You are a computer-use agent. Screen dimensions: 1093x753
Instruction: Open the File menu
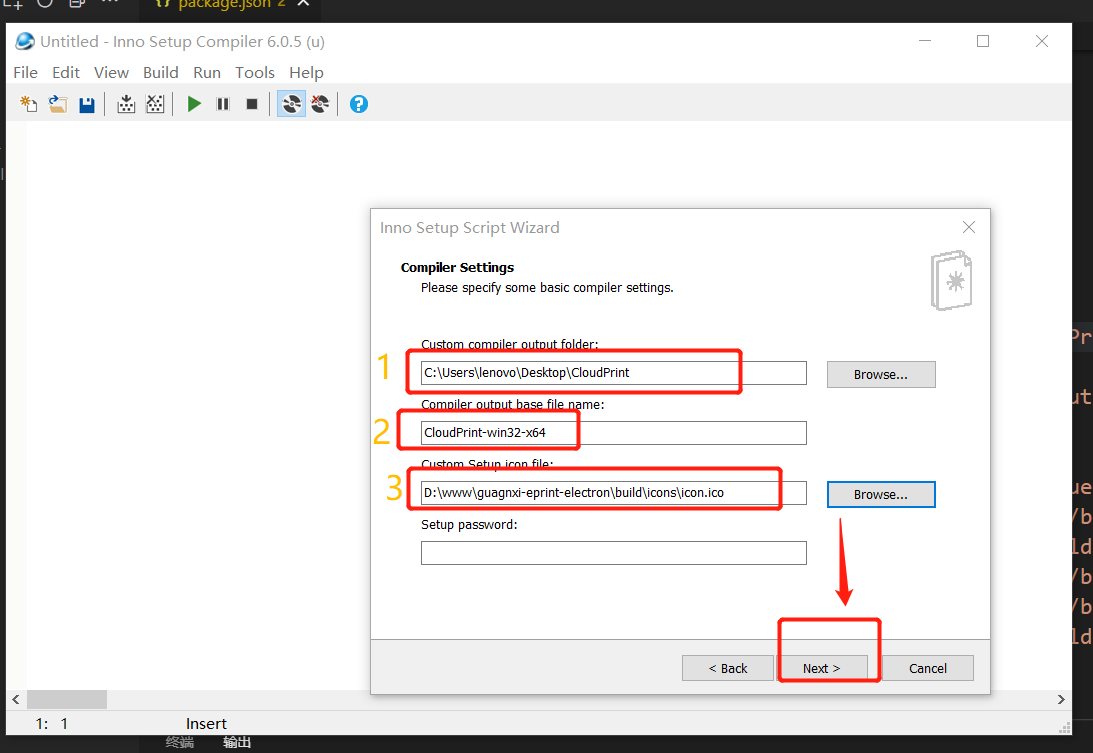pyautogui.click(x=26, y=73)
